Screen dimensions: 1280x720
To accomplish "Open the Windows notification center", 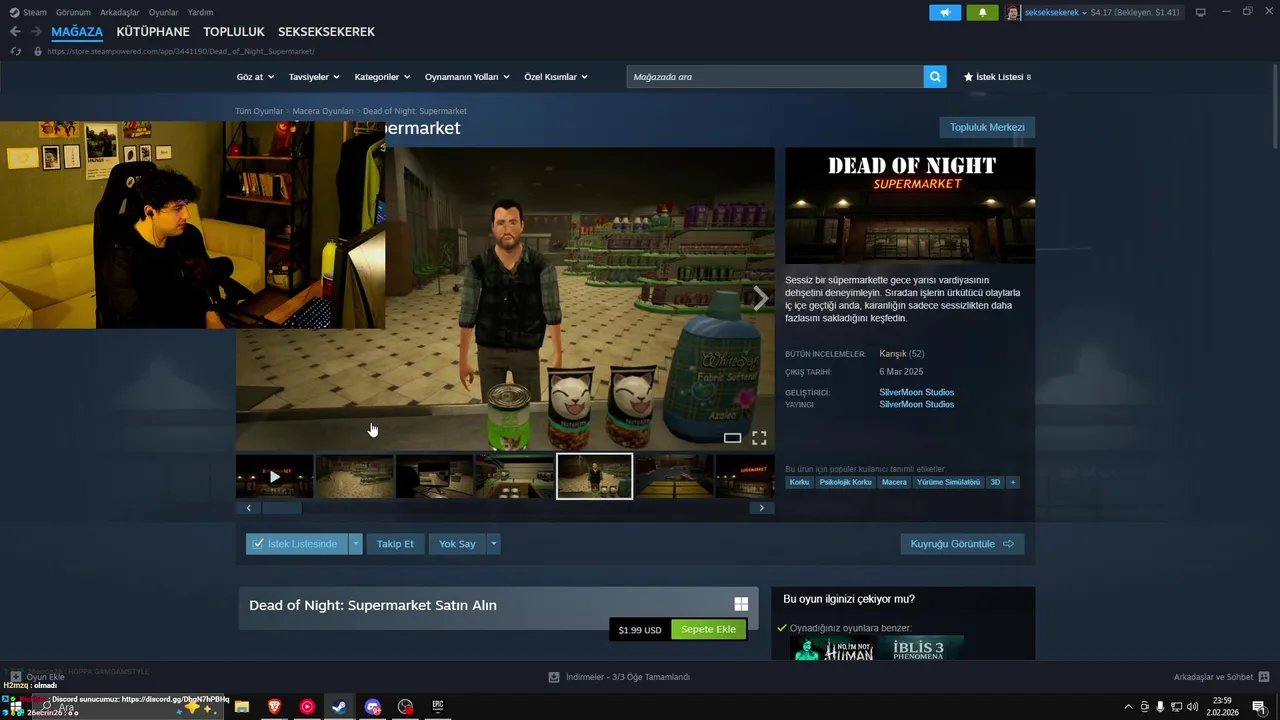I will click(x=1259, y=707).
